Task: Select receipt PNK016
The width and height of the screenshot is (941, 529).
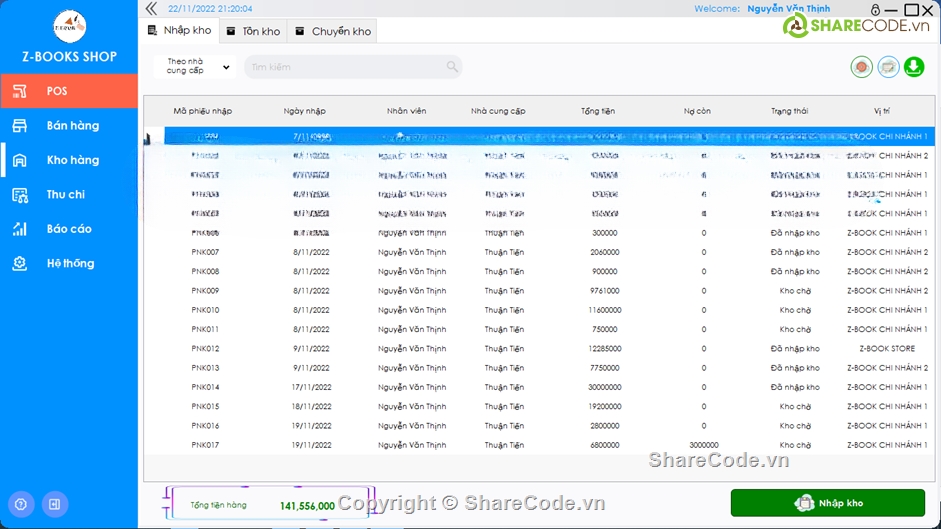Action: tap(205, 426)
